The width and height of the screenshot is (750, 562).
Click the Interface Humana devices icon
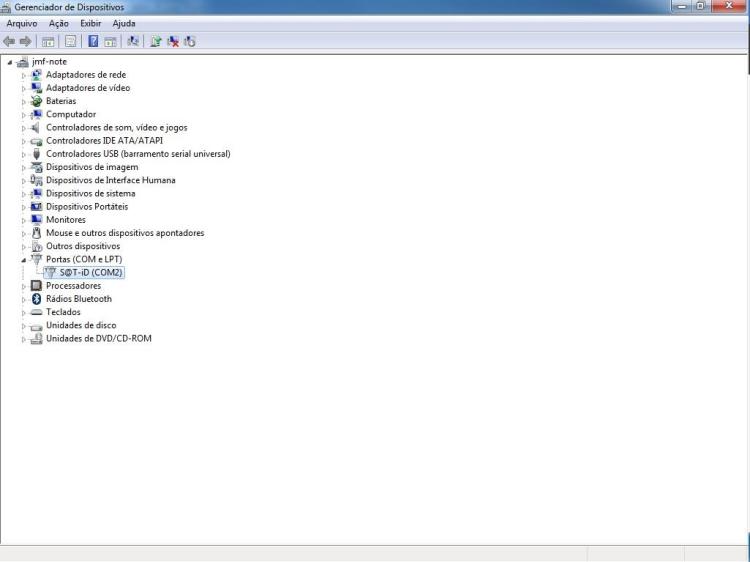pyautogui.click(x=36, y=180)
